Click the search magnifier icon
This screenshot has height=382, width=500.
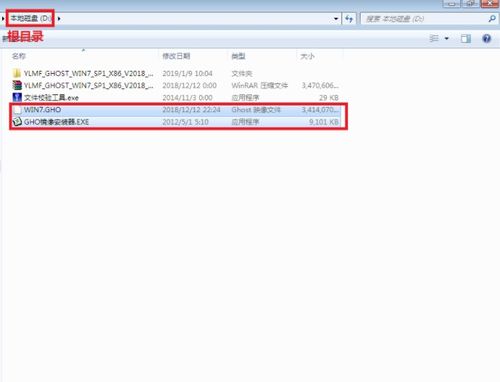click(x=492, y=19)
